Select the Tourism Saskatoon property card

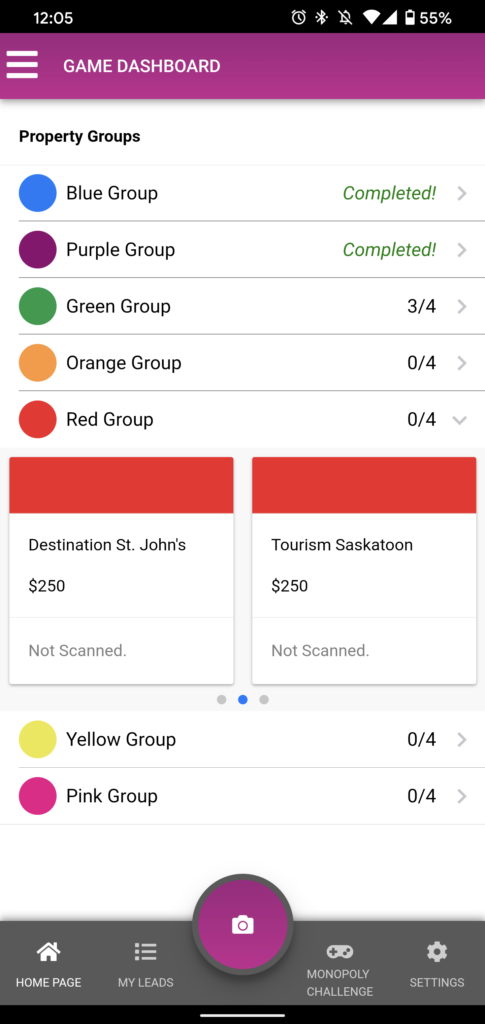coord(364,571)
